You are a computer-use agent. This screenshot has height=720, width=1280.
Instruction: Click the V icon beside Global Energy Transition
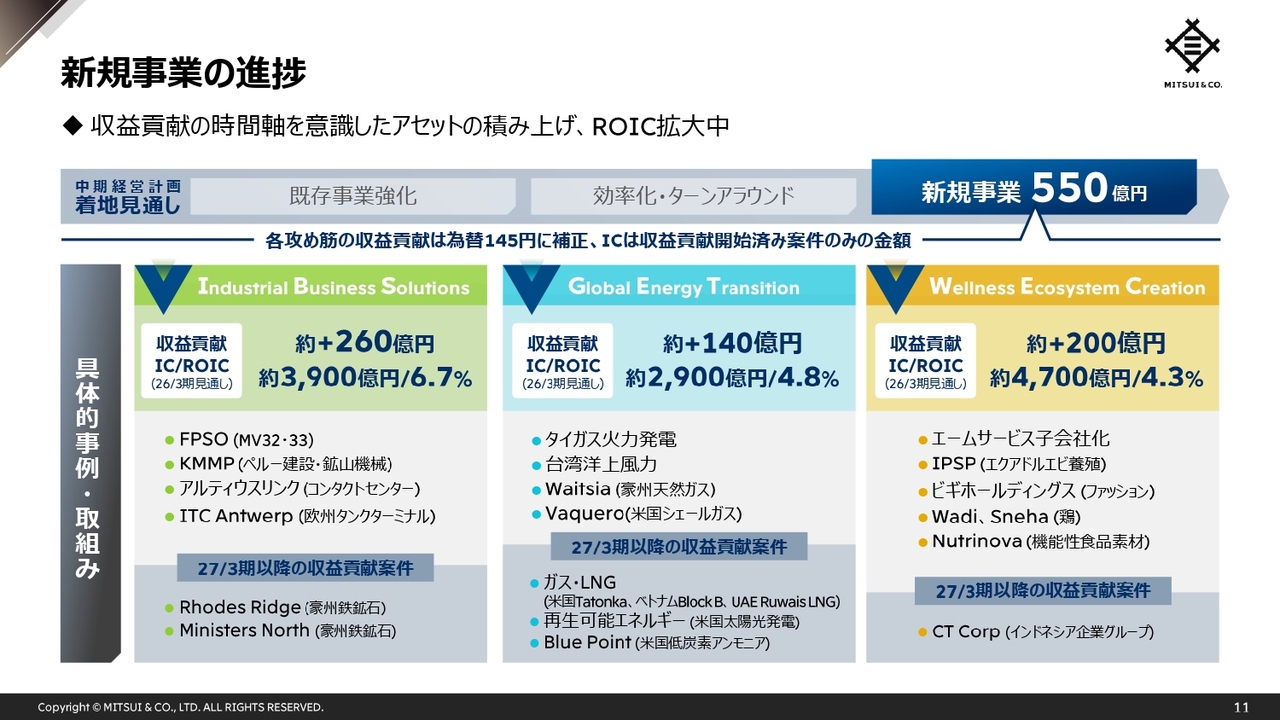tap(531, 285)
